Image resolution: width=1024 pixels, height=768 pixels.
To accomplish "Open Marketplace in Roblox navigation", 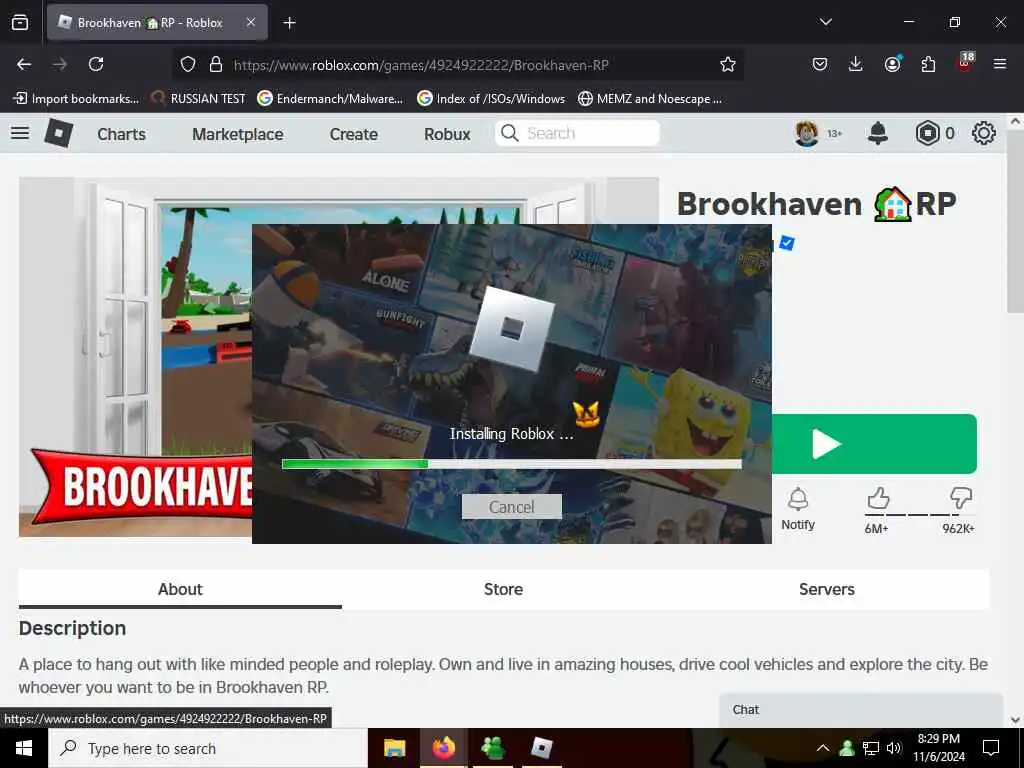I will [238, 134].
